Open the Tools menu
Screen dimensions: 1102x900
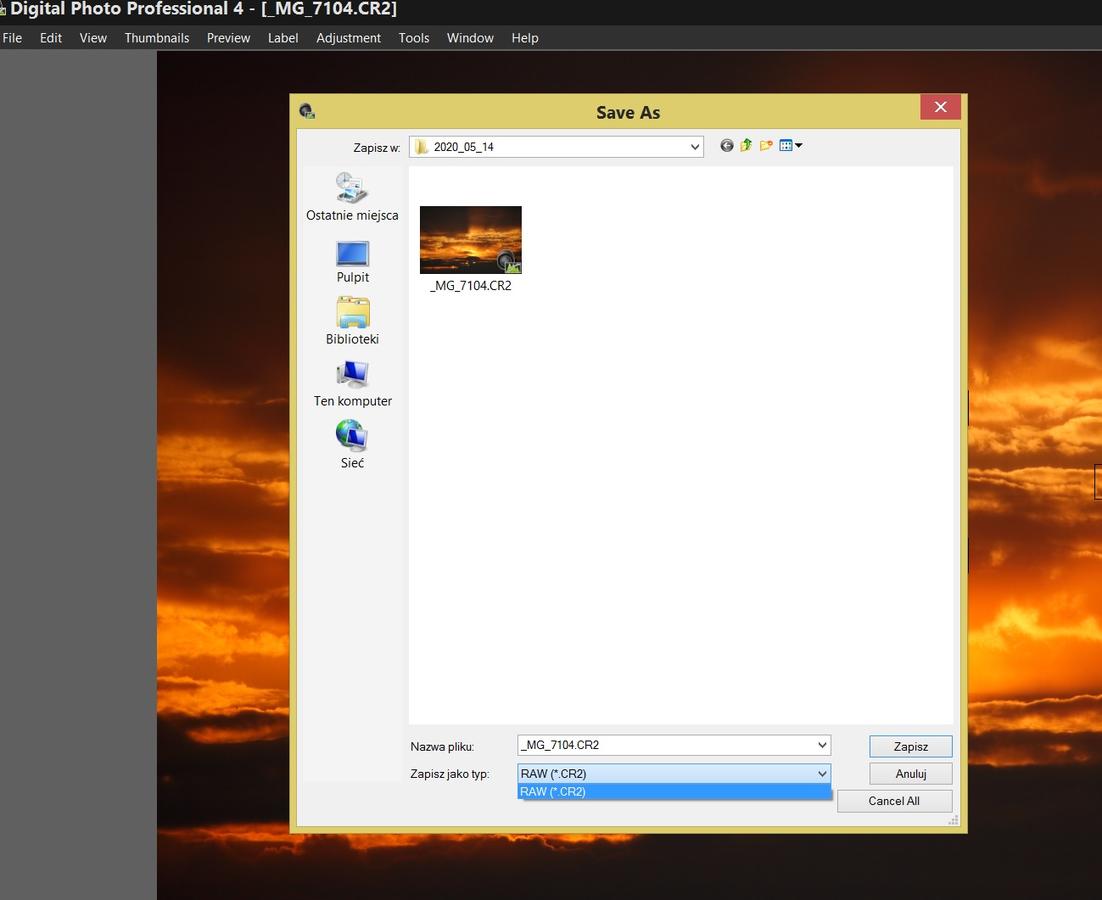tap(413, 38)
